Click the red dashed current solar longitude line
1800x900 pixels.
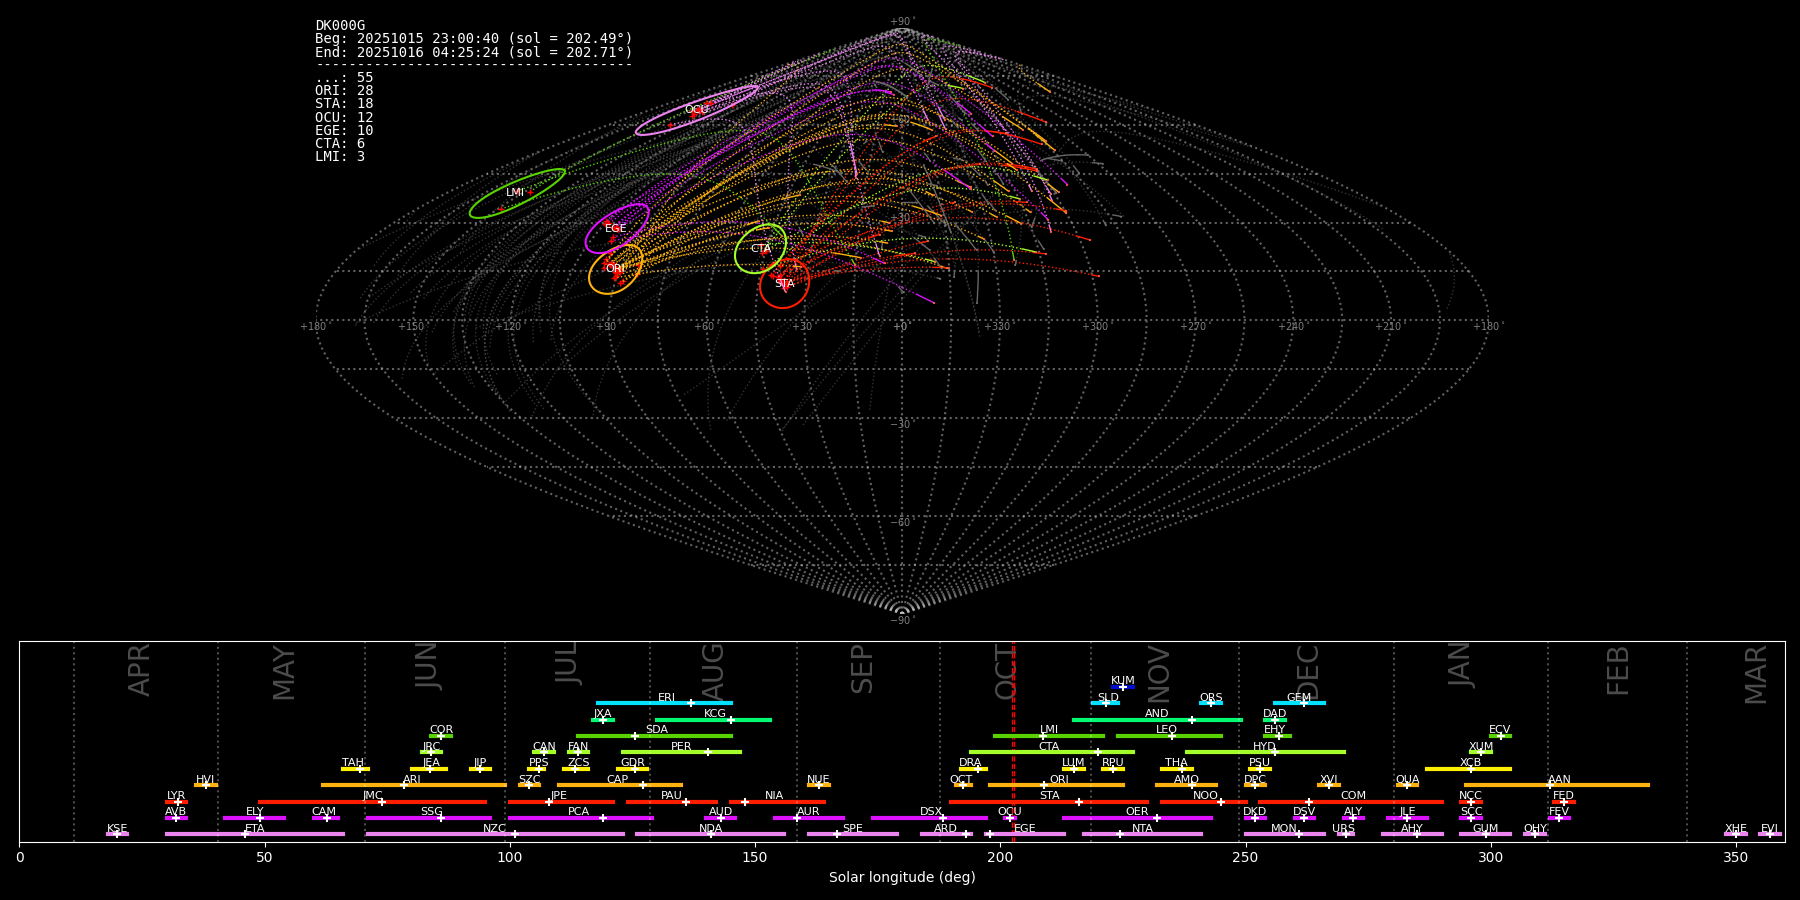point(1013,741)
